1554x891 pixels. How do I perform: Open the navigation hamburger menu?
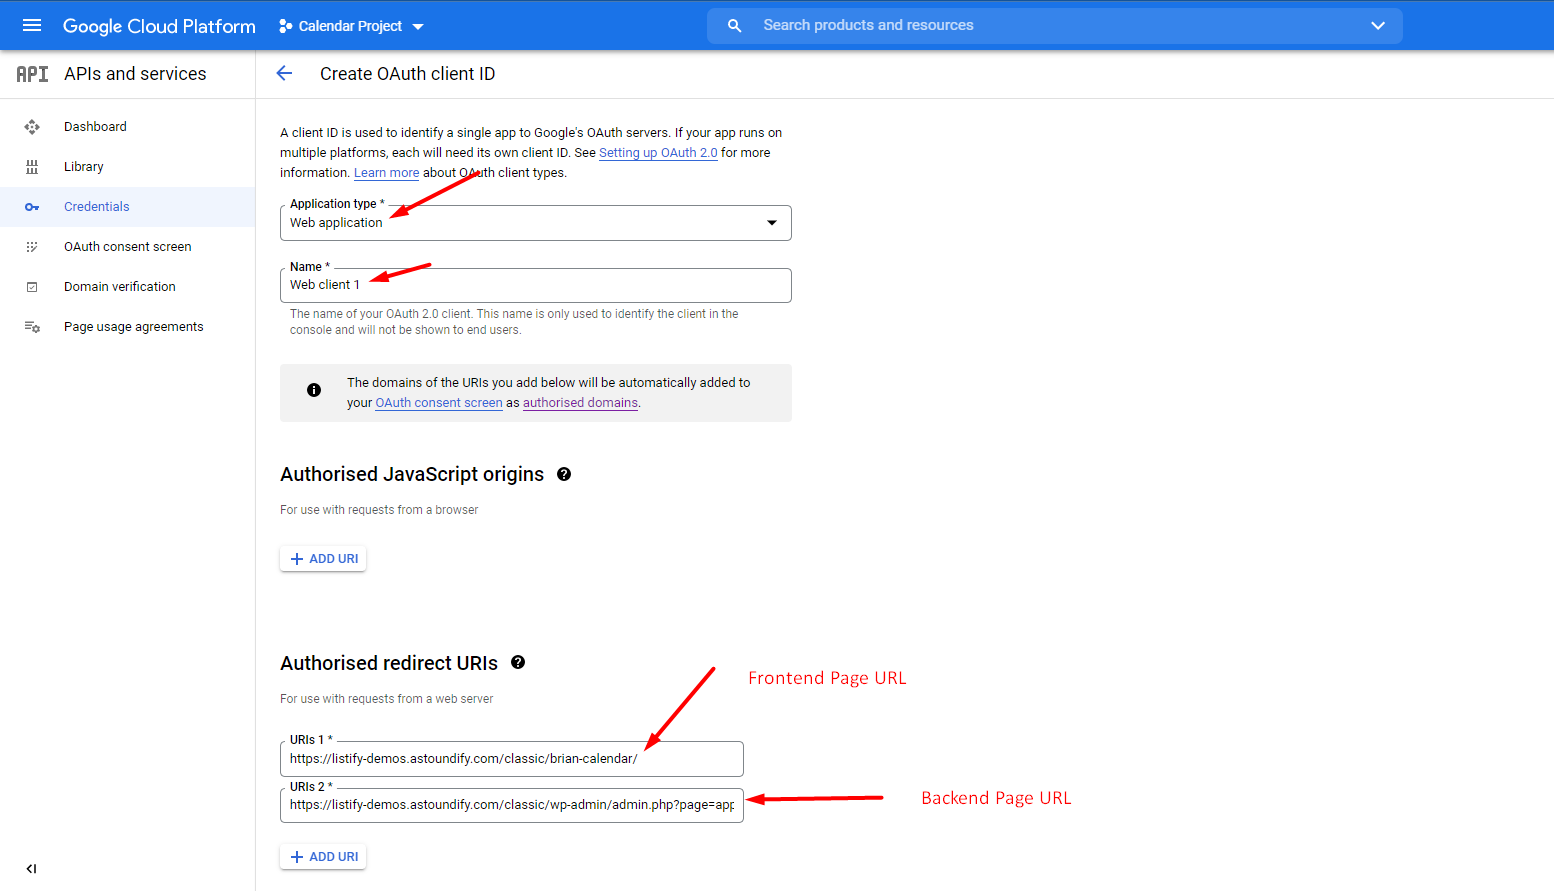pyautogui.click(x=31, y=25)
